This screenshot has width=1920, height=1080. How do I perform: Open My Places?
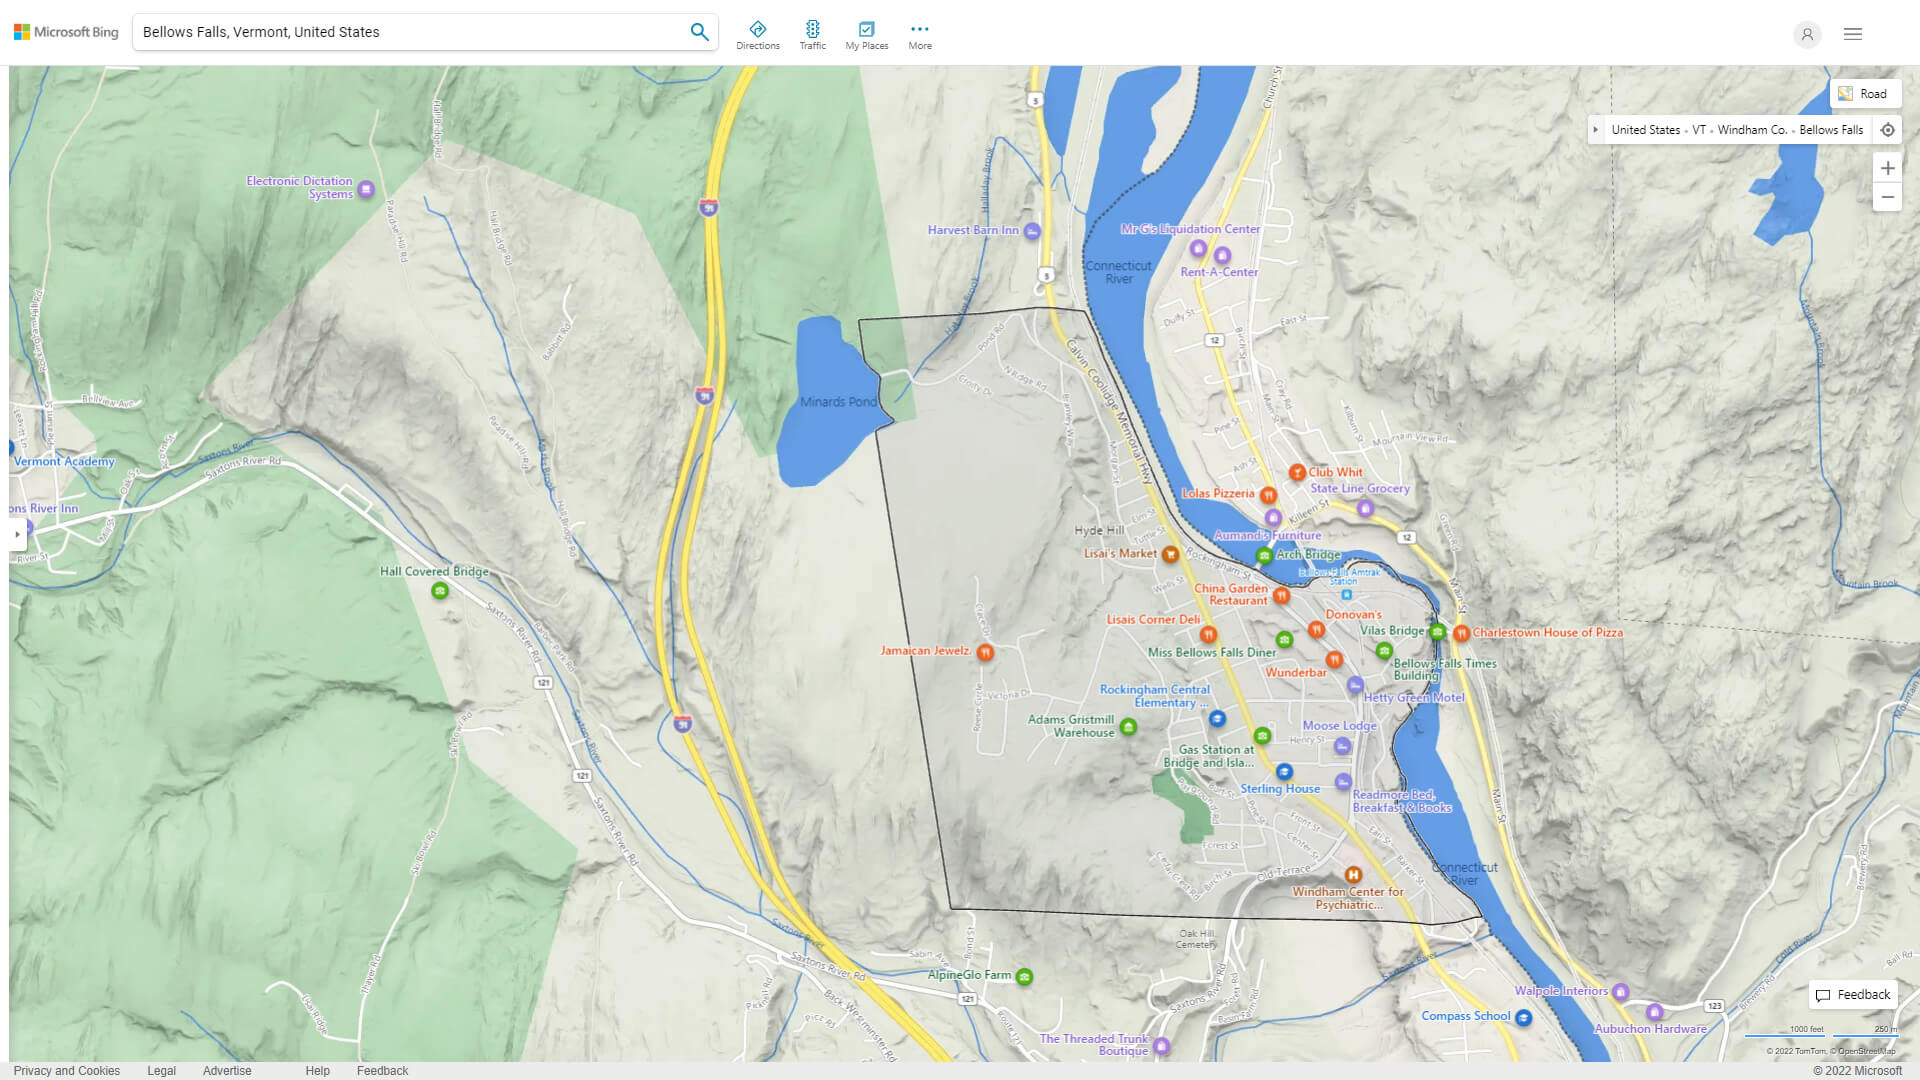(x=866, y=32)
